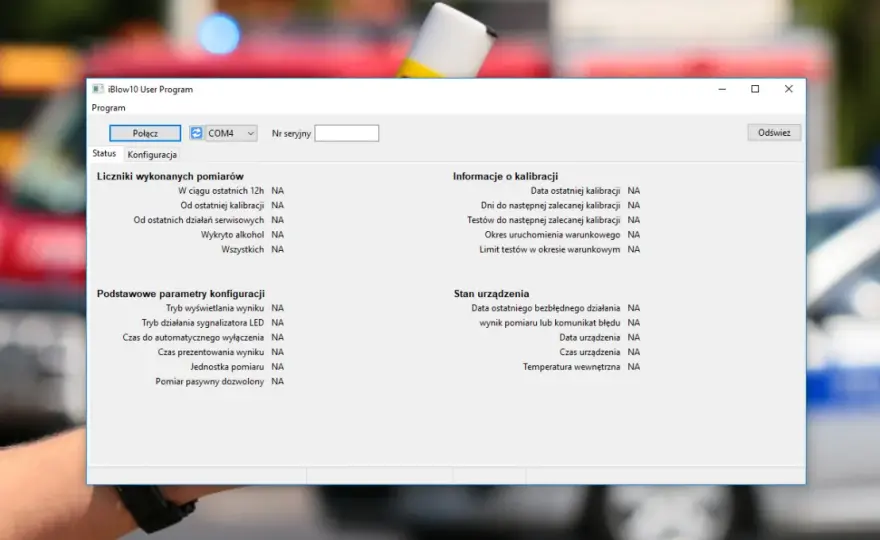880x540 pixels.
Task: Select 'Tryb działania sygnalizatora LED' label
Action: pyautogui.click(x=203, y=323)
